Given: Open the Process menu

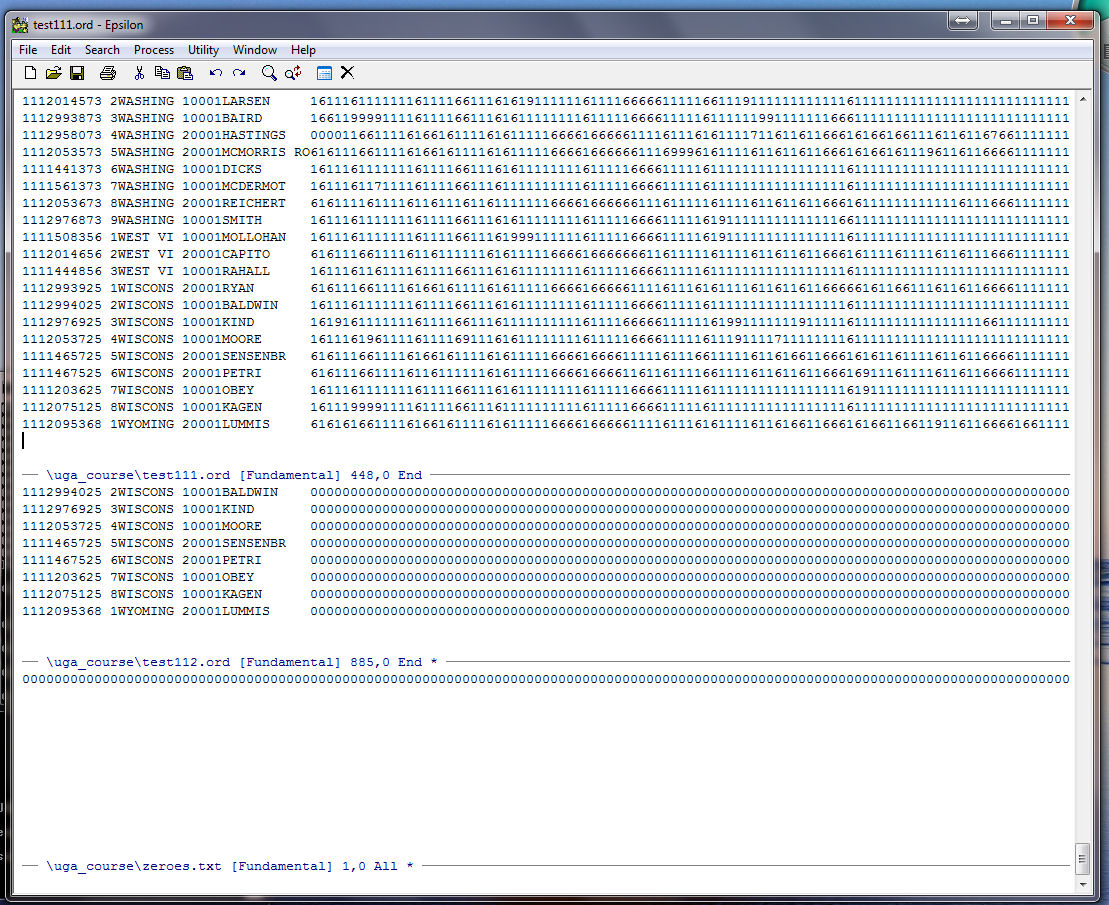Looking at the screenshot, I should coord(153,50).
